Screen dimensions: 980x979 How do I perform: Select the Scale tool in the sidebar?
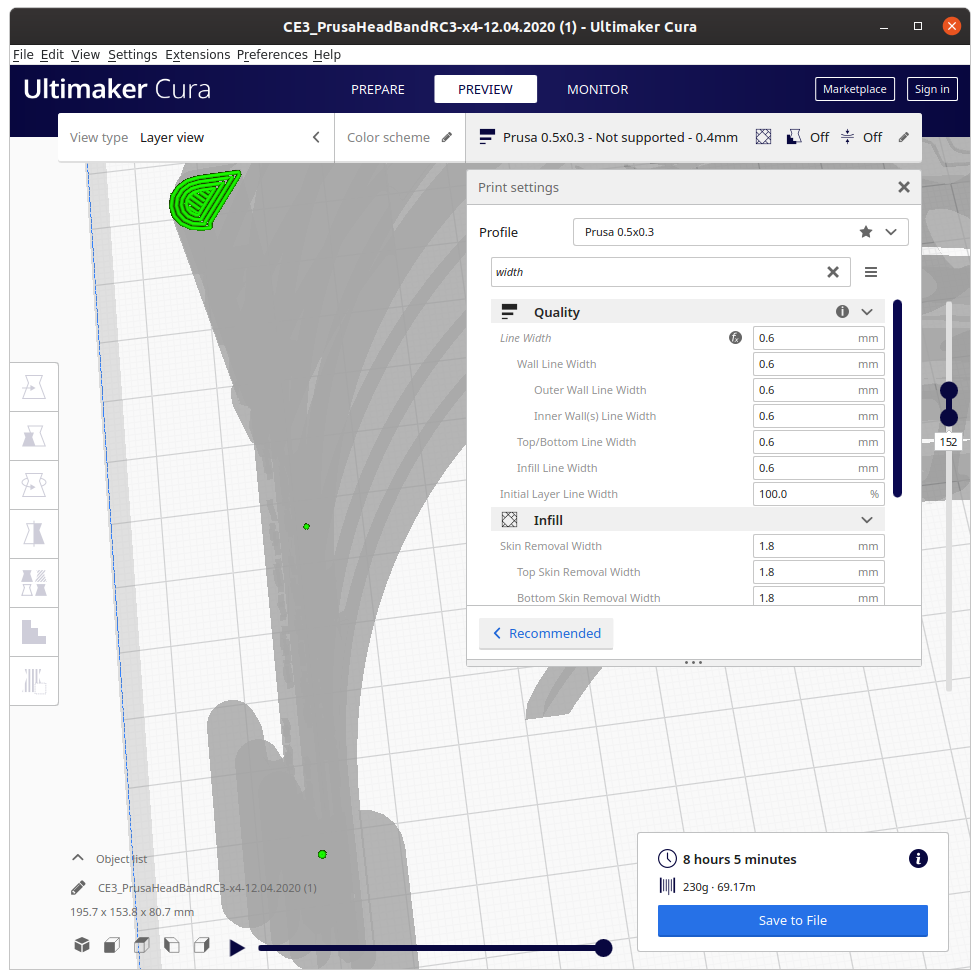34,435
